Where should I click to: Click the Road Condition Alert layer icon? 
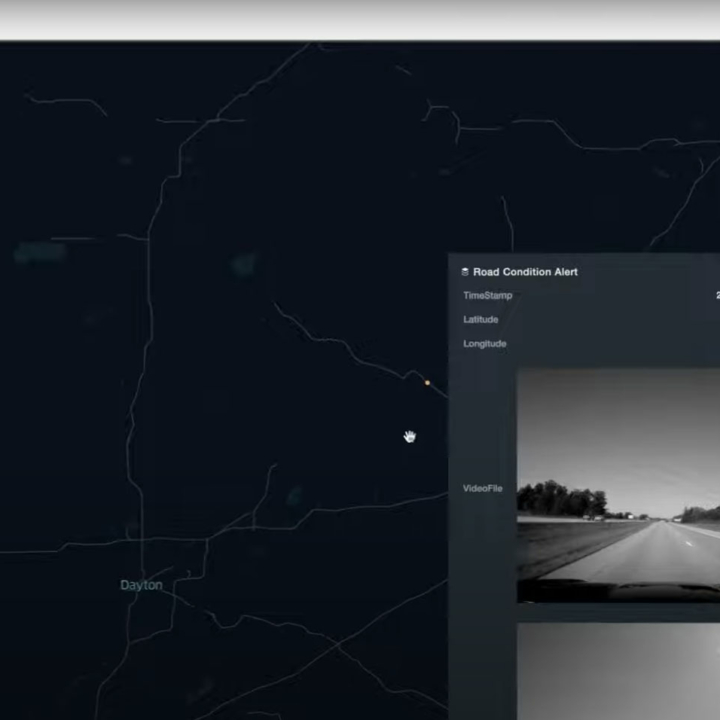[465, 272]
